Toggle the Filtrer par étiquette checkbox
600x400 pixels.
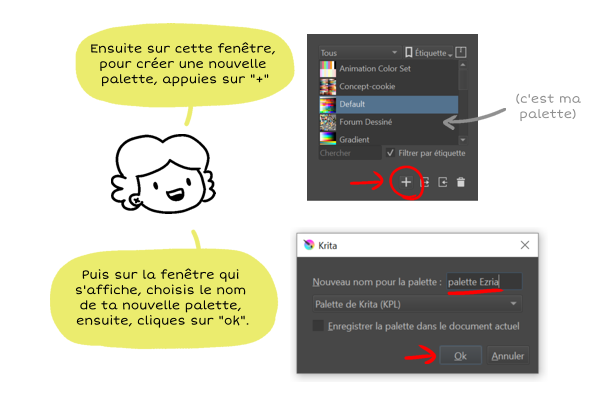tap(390, 153)
